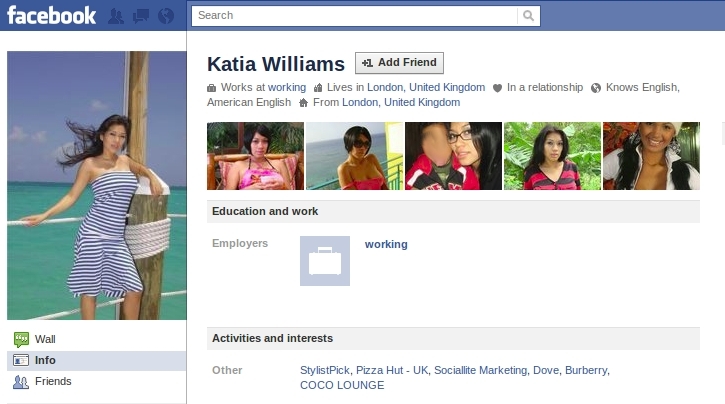Open the large profile picture

coord(97,185)
